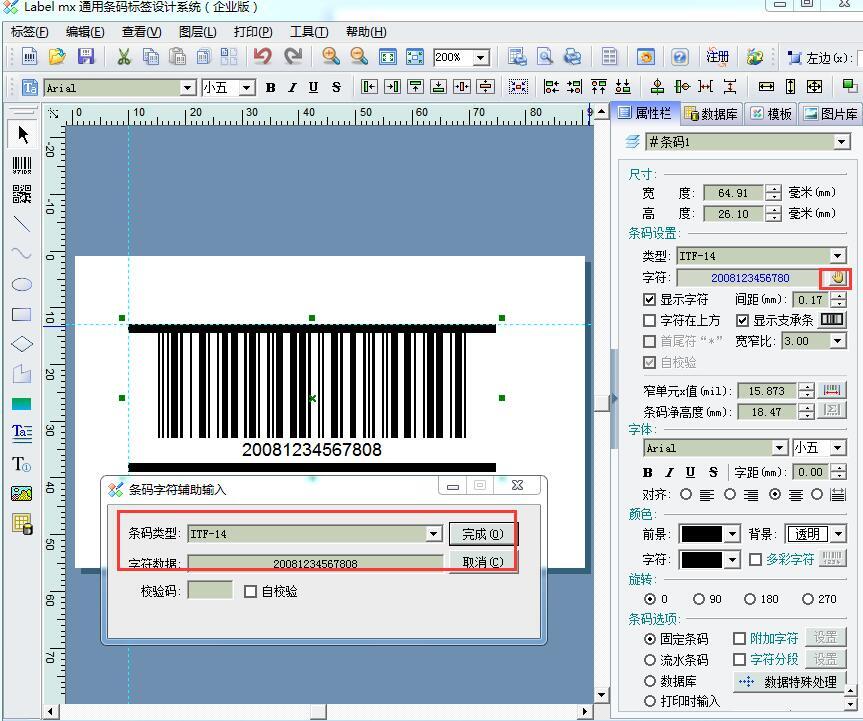Screen dimensions: 863x721
Task: Toggle 显示支承条 checkbox
Action: 742,320
